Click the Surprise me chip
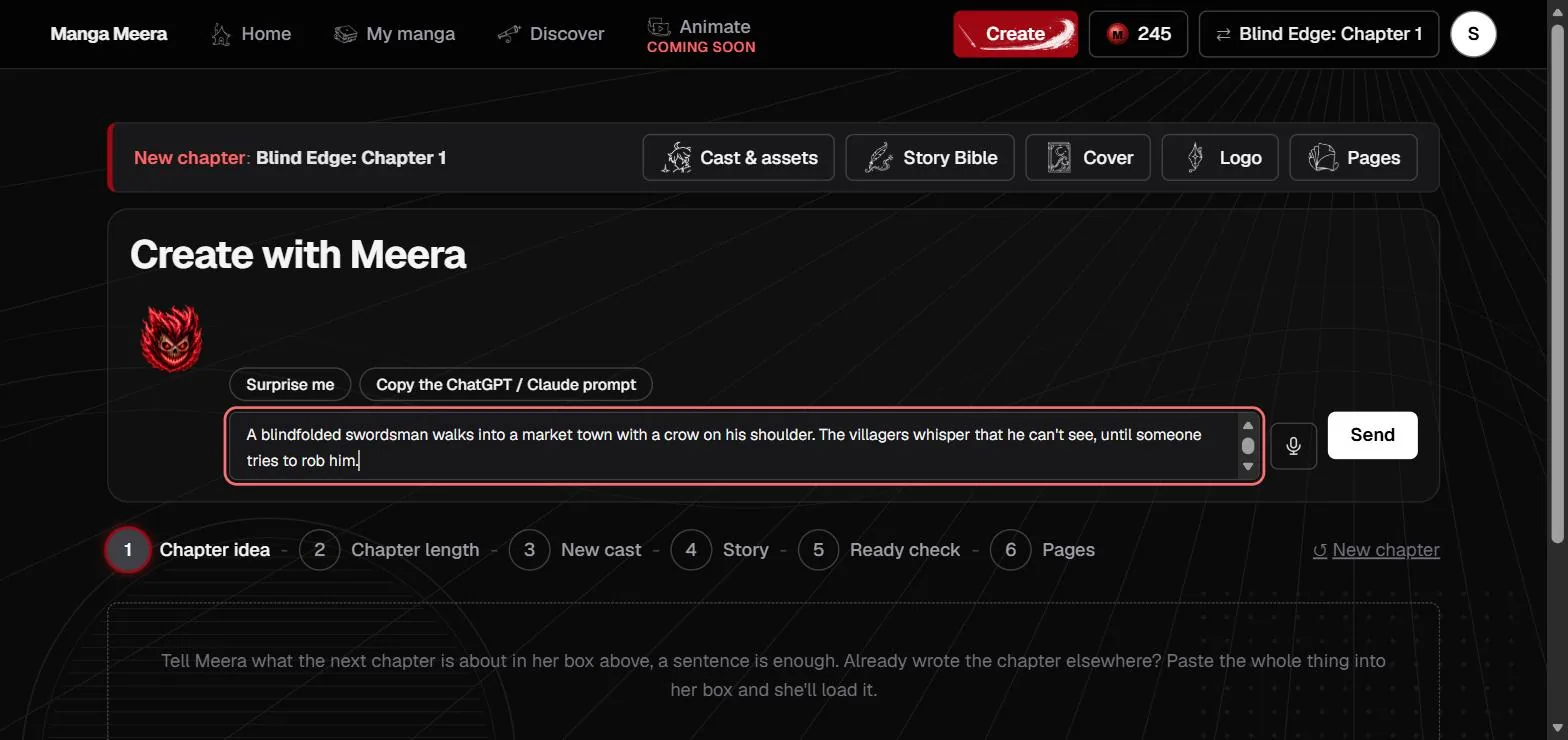The width and height of the screenshot is (1568, 740). [290, 384]
